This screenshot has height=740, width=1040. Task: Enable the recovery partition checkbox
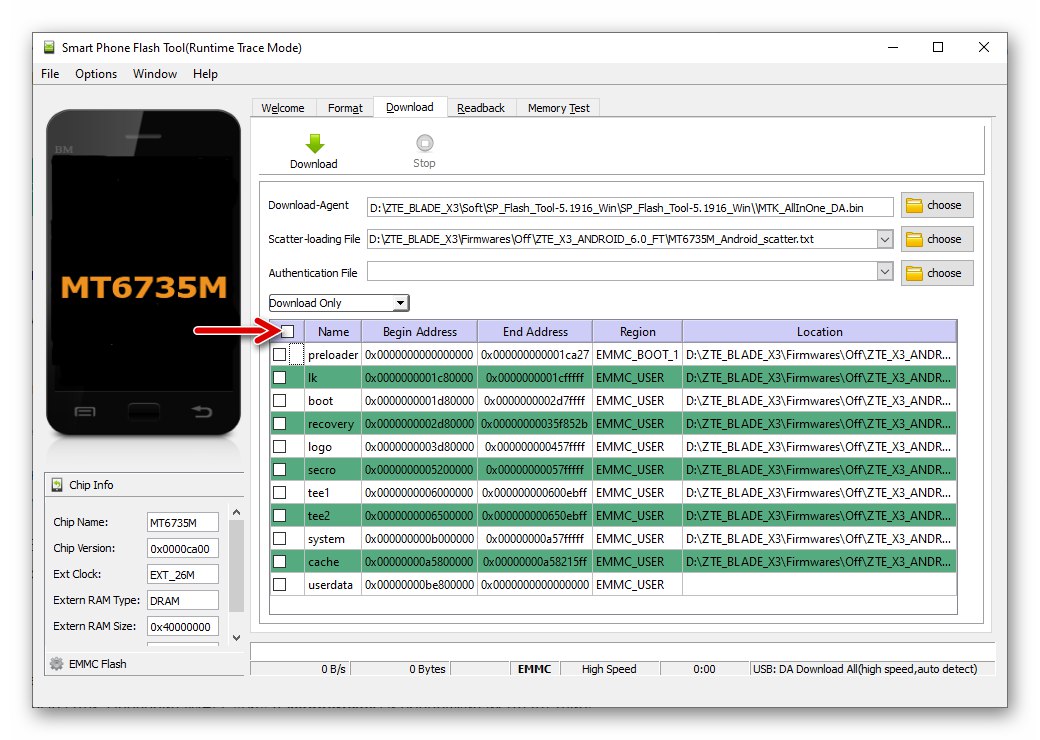coord(280,424)
